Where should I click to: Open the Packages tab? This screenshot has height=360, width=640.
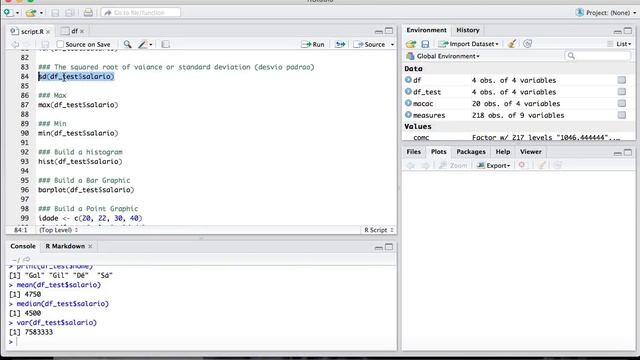click(x=471, y=152)
